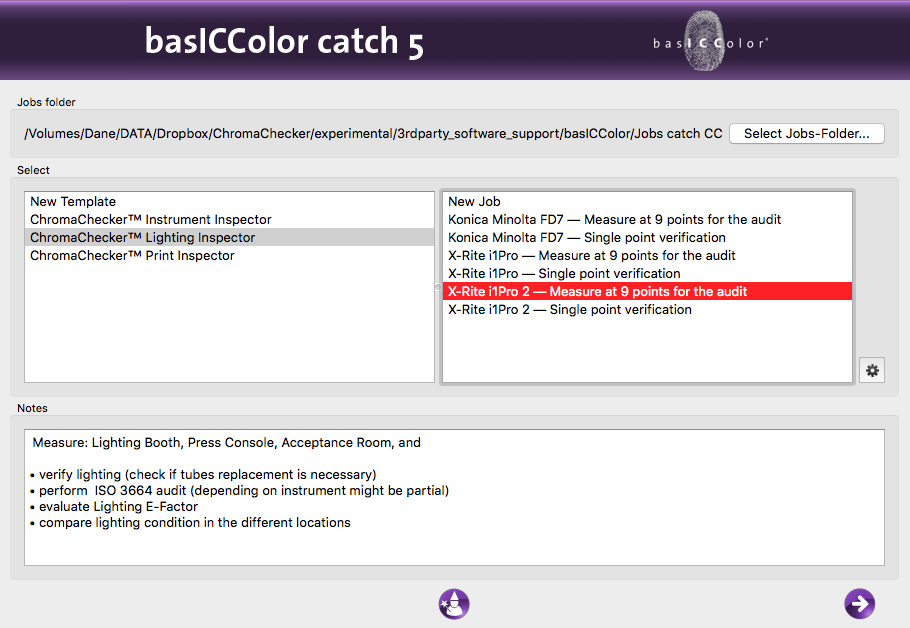Click the gear settings icon beside job list

[x=872, y=370]
